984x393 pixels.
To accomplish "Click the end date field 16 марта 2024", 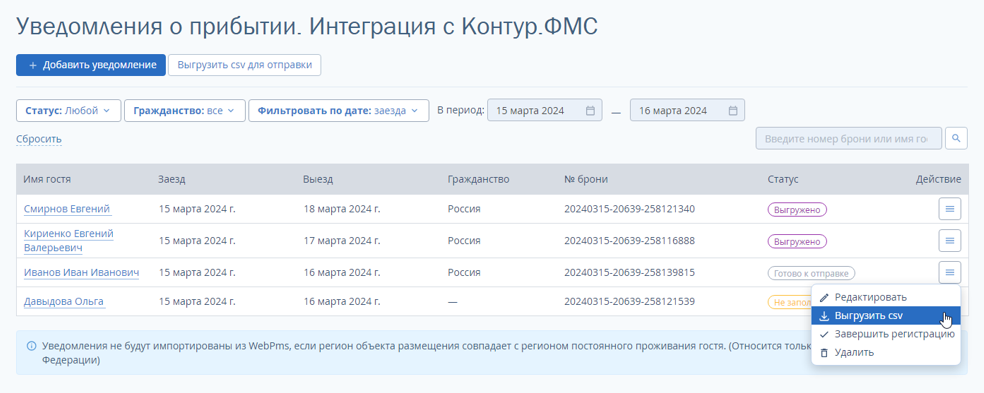I will (688, 110).
